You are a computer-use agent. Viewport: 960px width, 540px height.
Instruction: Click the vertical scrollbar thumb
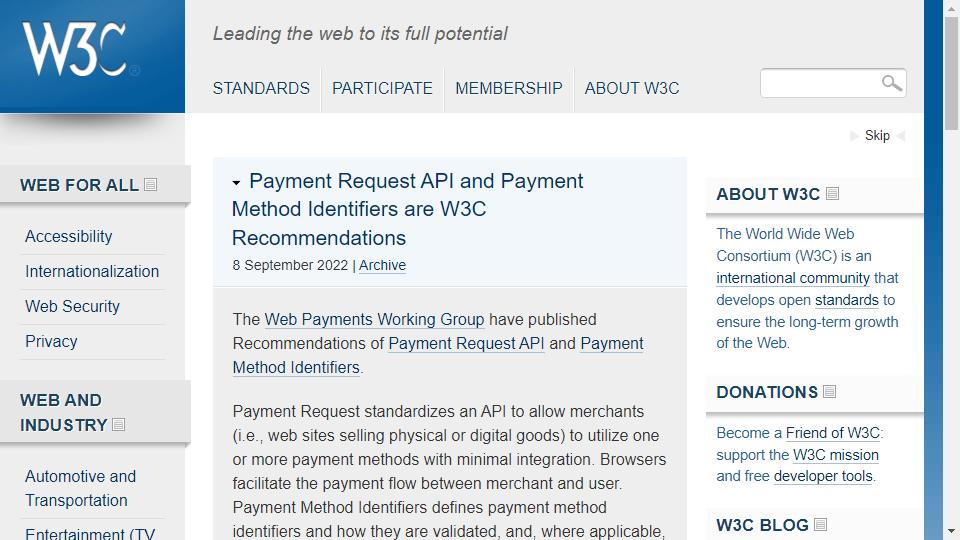(x=951, y=73)
